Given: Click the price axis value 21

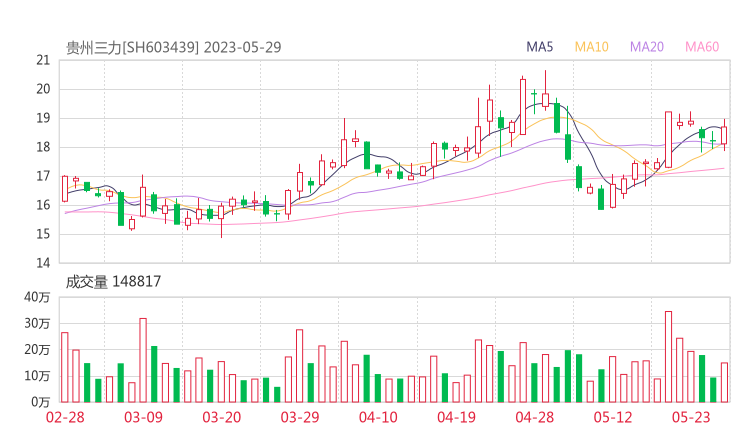Looking at the screenshot, I should (x=43, y=60).
